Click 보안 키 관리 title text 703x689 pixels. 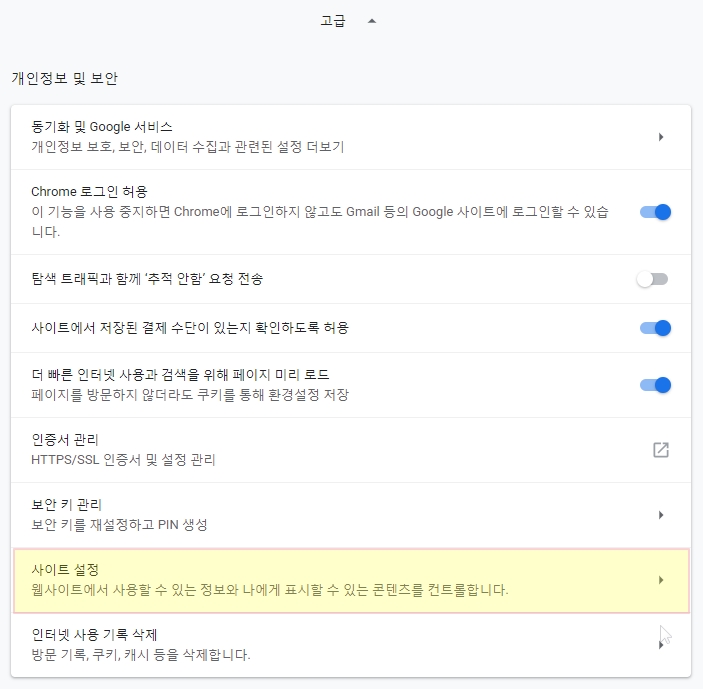pos(66,505)
